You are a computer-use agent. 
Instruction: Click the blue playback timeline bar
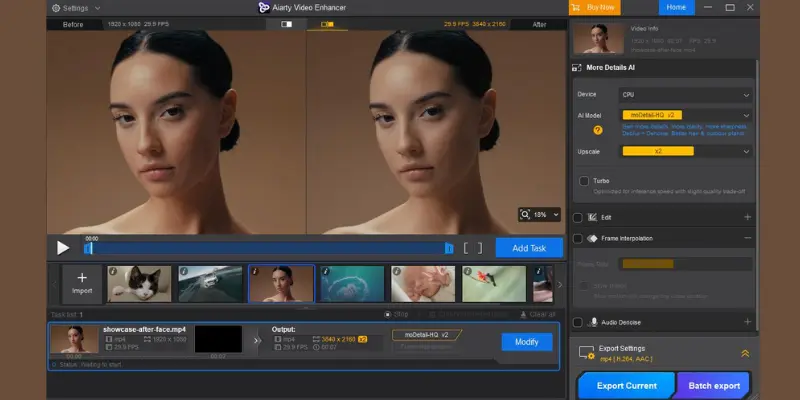pos(268,248)
